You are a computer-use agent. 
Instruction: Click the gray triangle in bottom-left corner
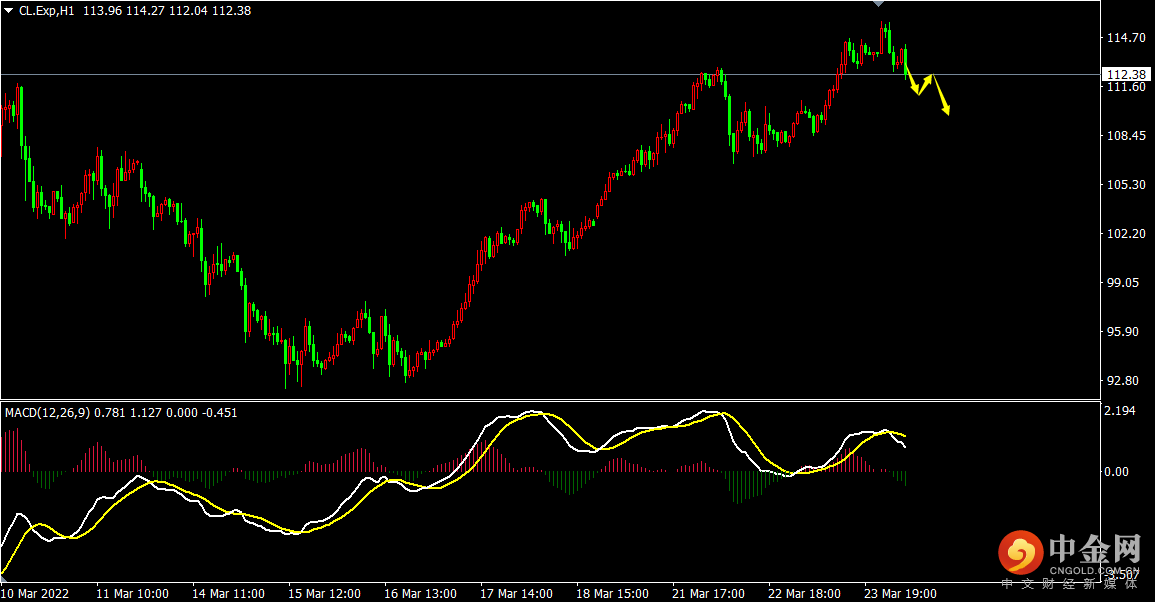coord(5,577)
